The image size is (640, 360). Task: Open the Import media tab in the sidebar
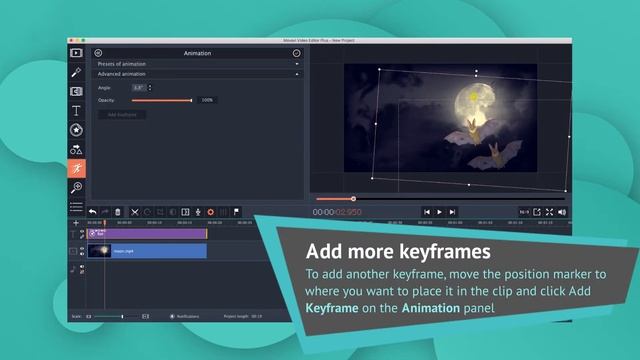pyautogui.click(x=76, y=53)
